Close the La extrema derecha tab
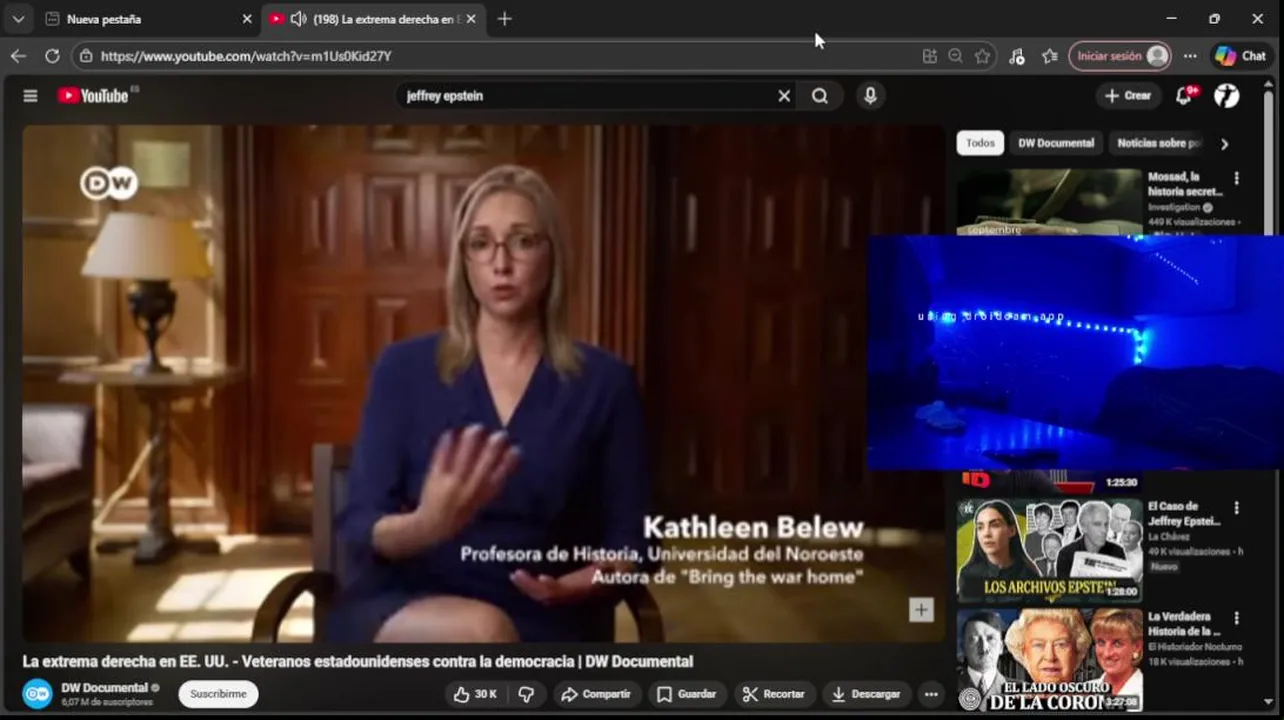This screenshot has width=1284, height=720. 471,19
